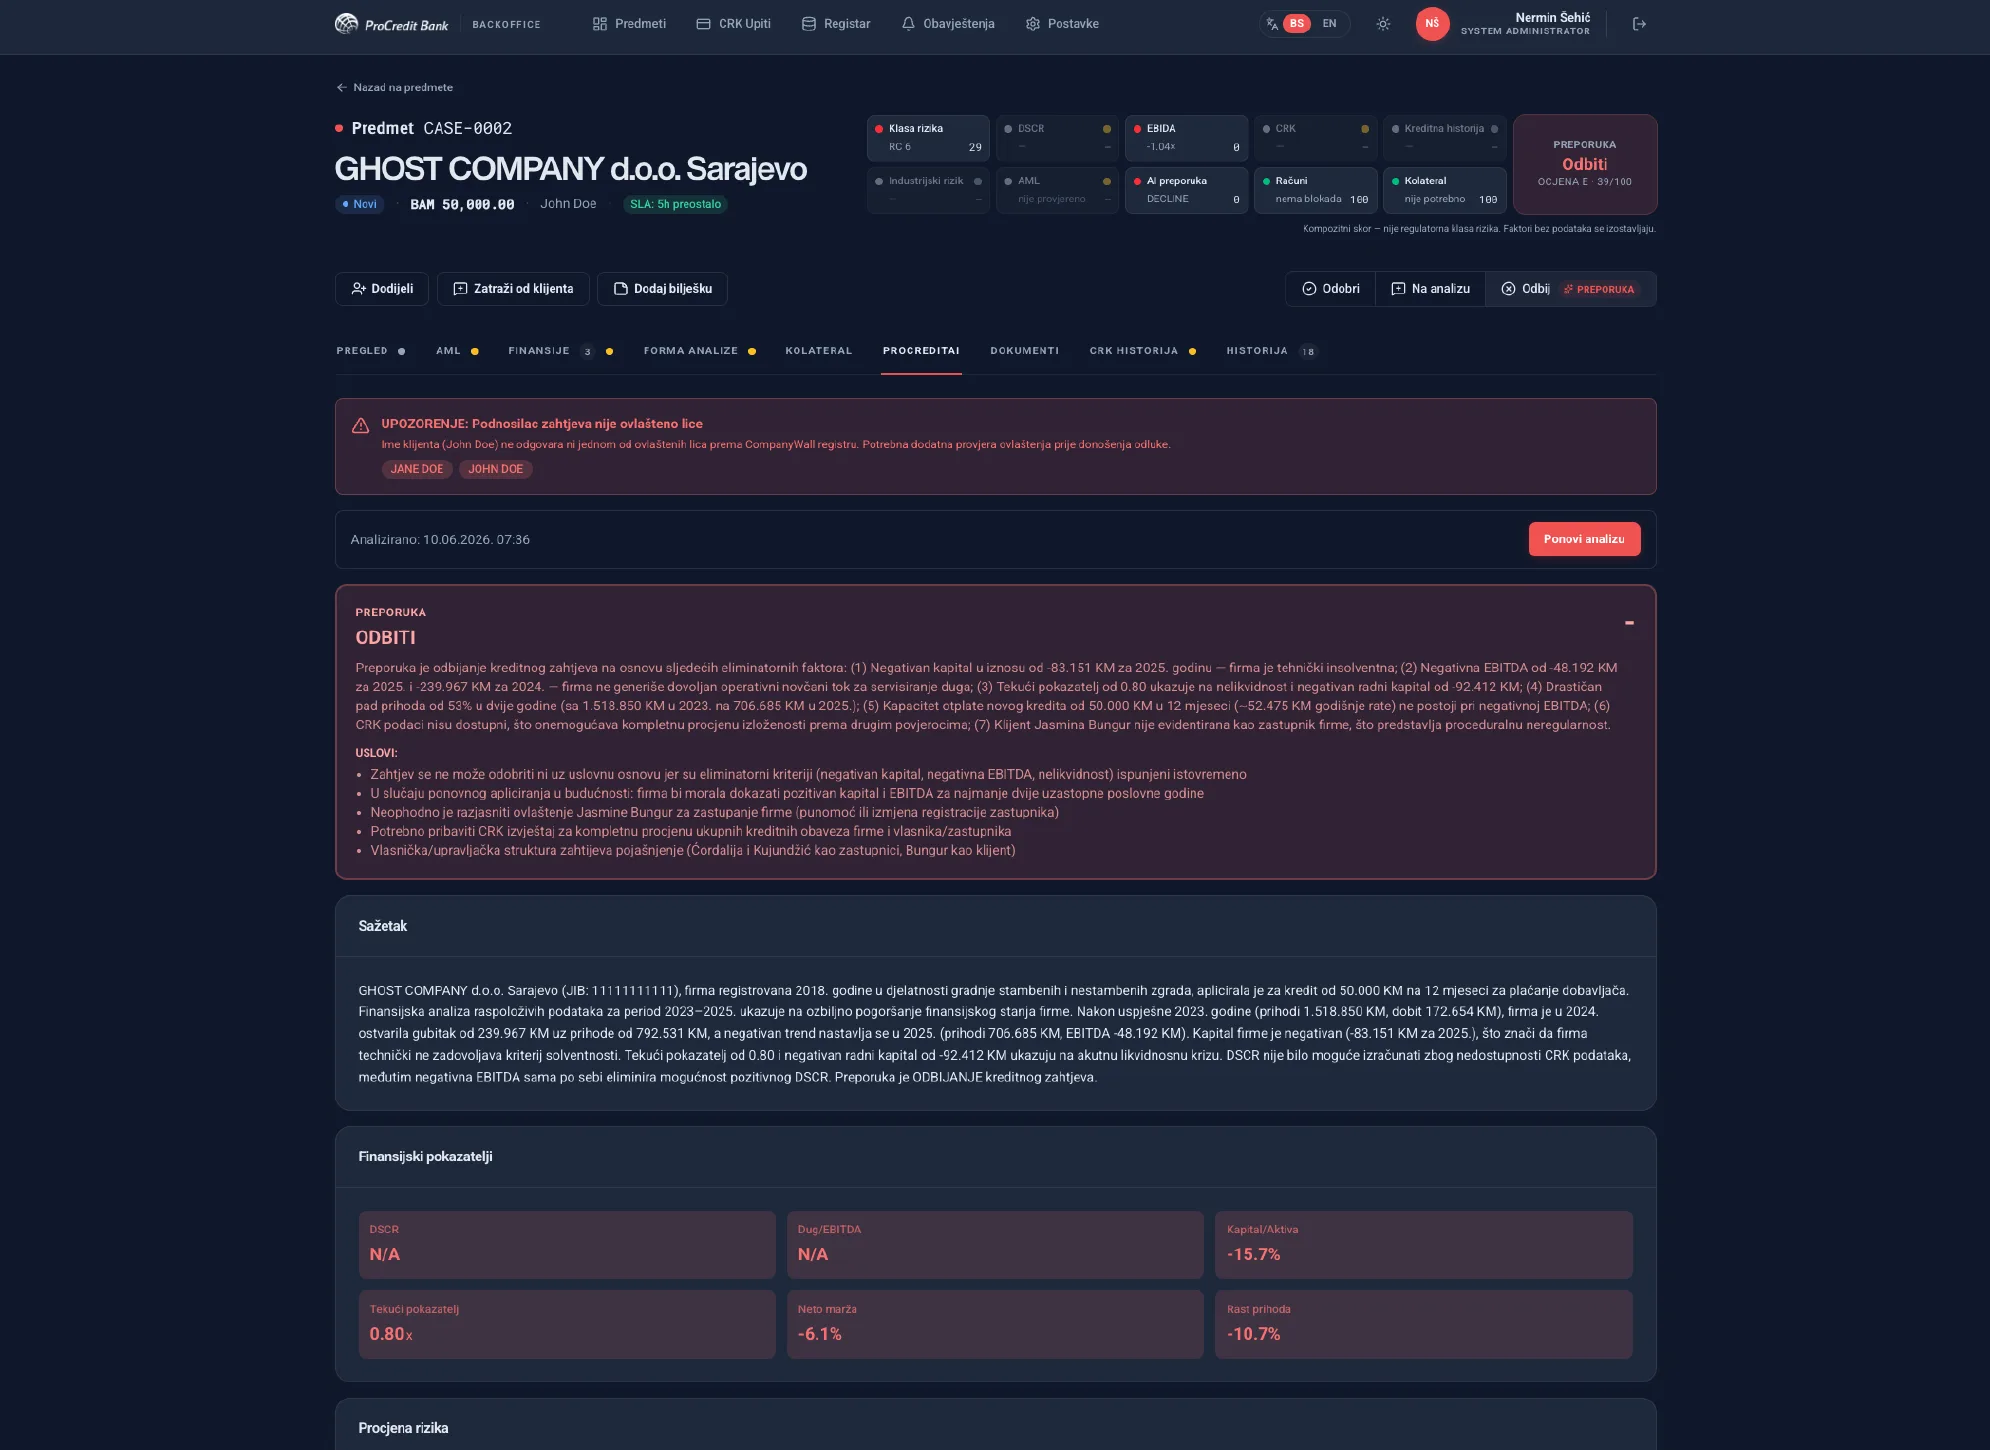Click the JOHN DOE tag
The height and width of the screenshot is (1450, 1990).
click(495, 469)
